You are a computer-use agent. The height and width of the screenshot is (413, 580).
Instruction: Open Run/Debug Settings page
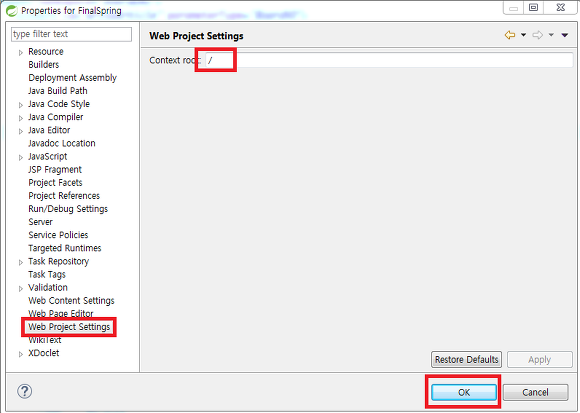point(68,209)
